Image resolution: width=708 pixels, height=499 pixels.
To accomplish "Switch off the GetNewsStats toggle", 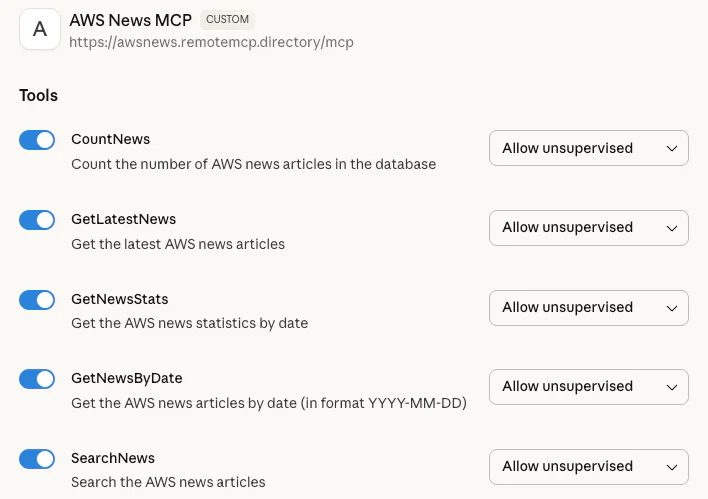I will tap(37, 300).
